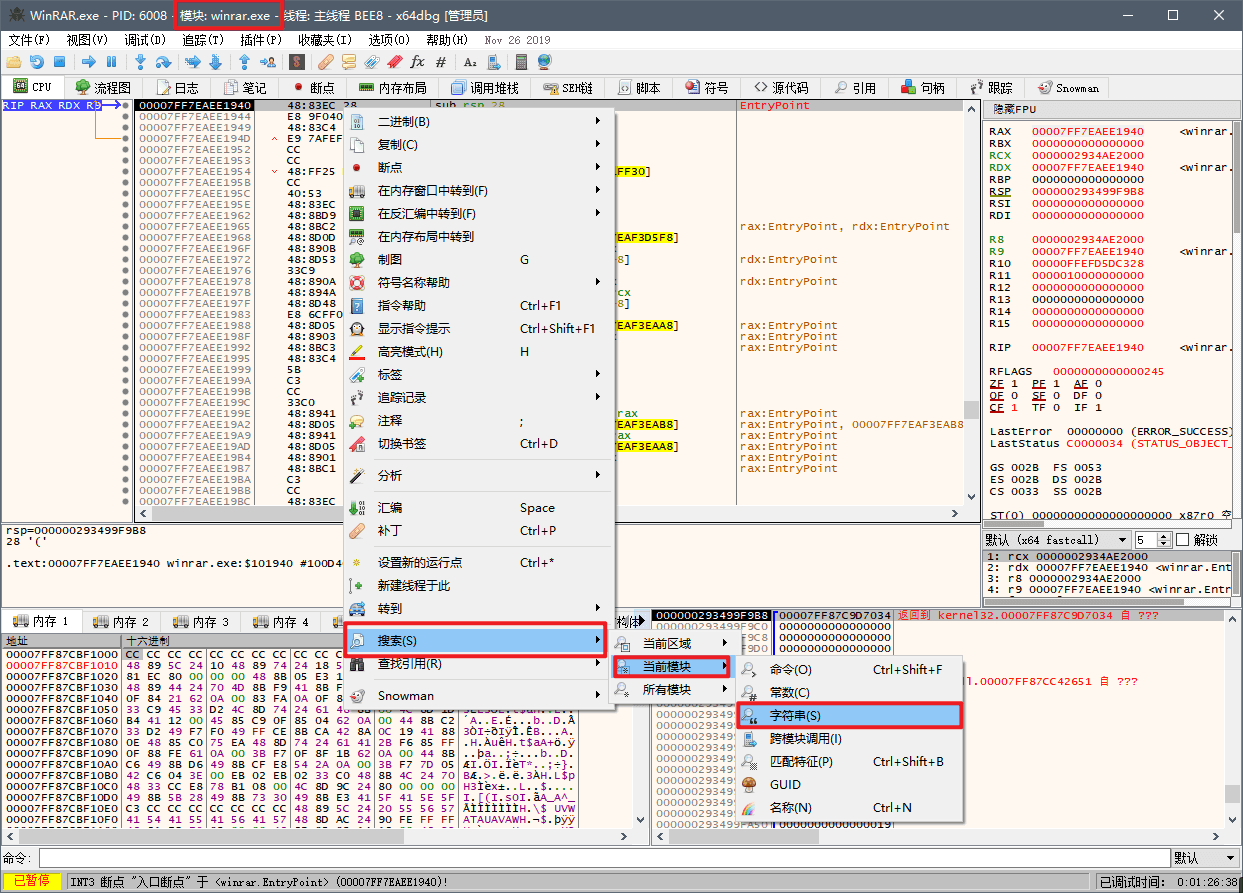Viewport: 1243px width, 893px height.
Task: Open the 插件(P) menu
Action: pos(262,40)
